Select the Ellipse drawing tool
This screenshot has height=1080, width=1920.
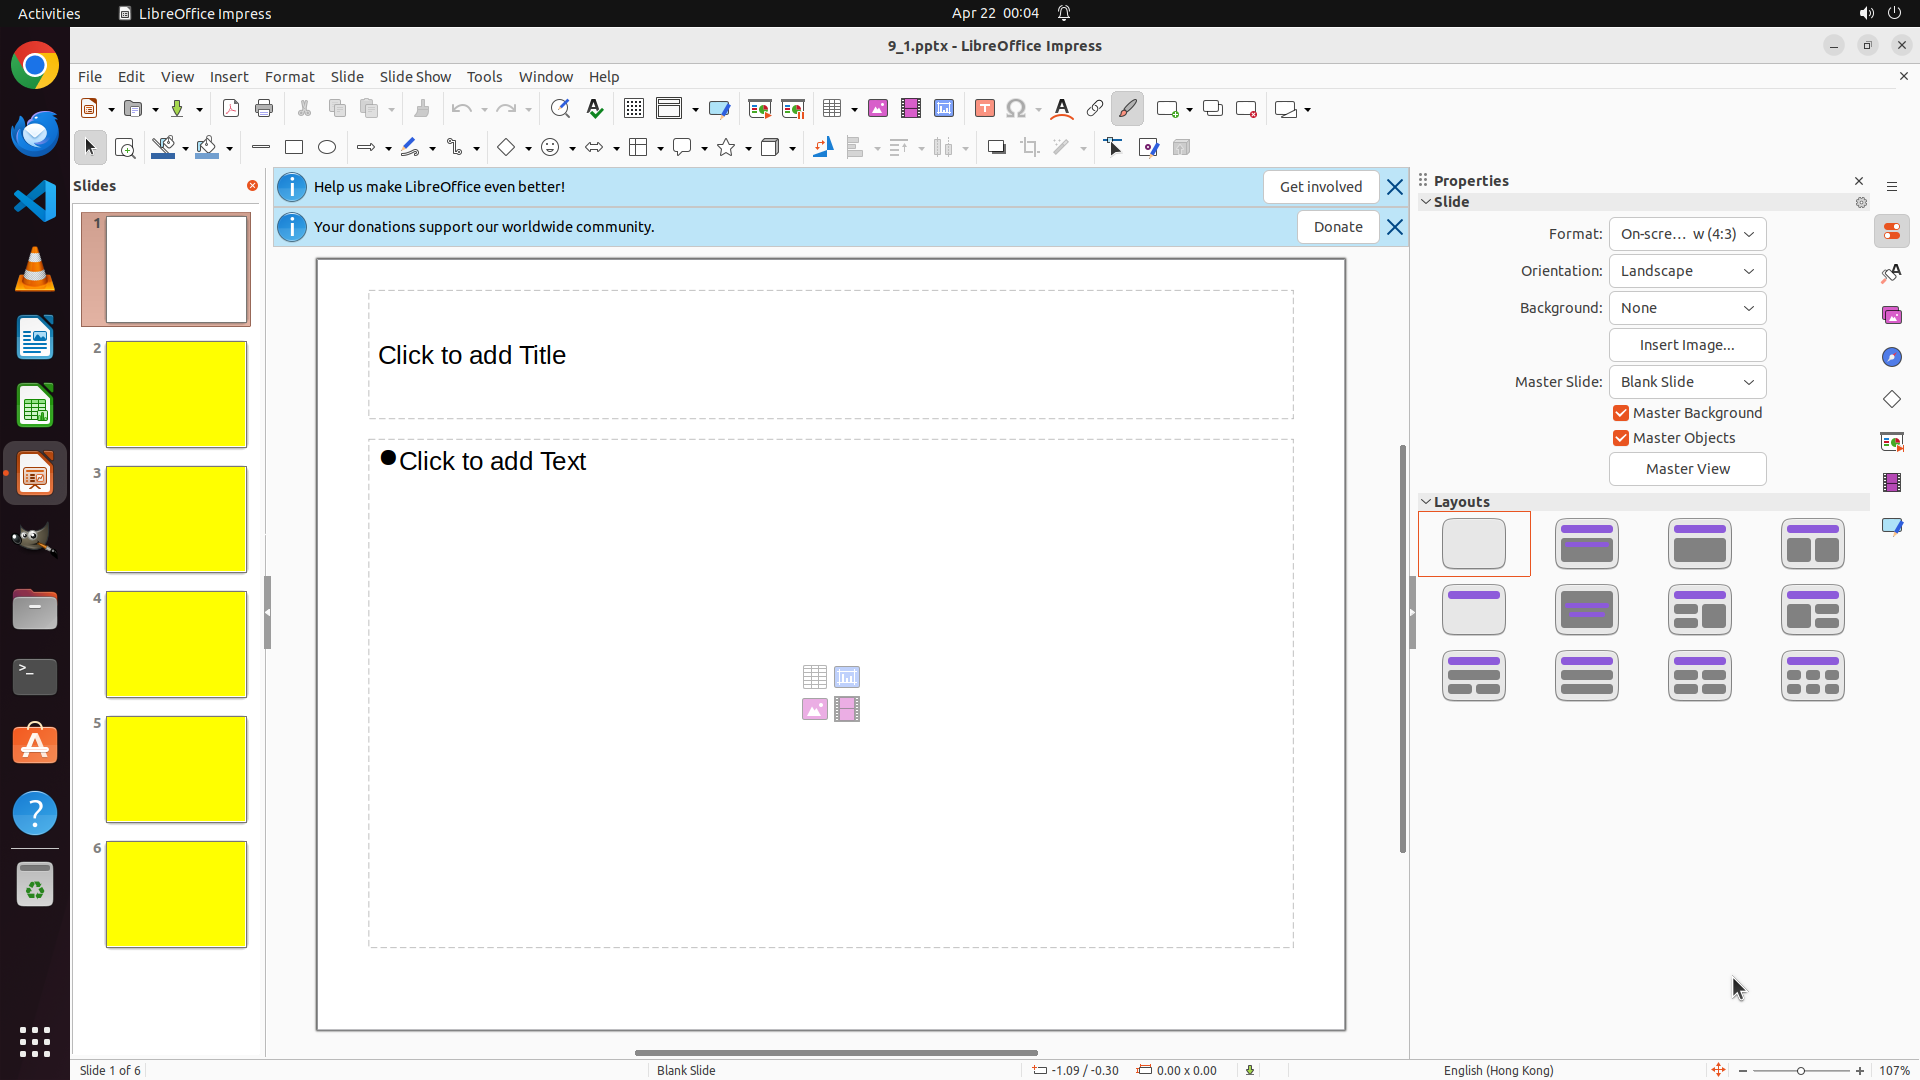(x=327, y=148)
